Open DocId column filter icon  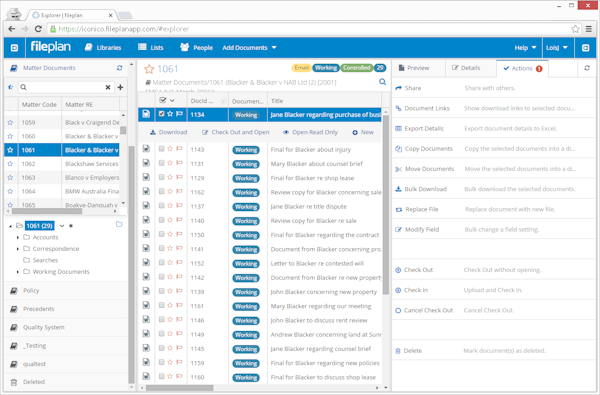coord(223,101)
